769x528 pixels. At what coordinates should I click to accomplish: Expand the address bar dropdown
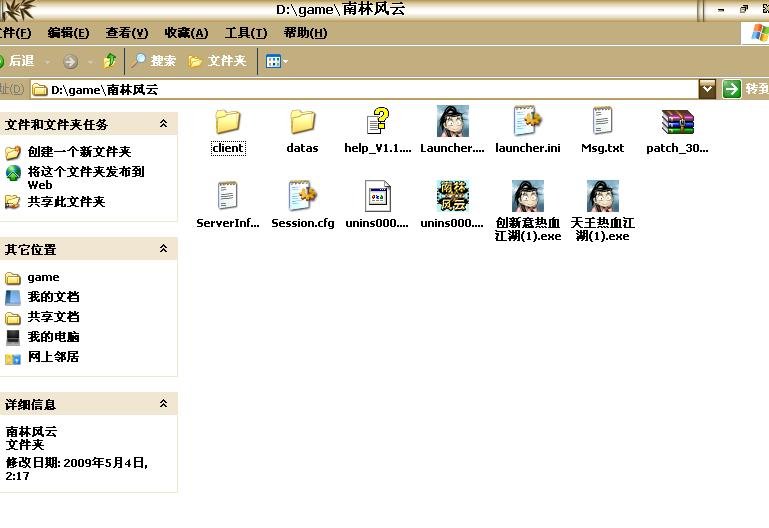pos(707,89)
